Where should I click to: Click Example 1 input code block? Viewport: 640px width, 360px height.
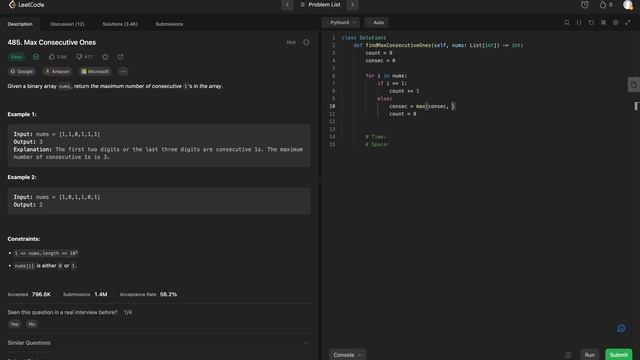[159, 145]
